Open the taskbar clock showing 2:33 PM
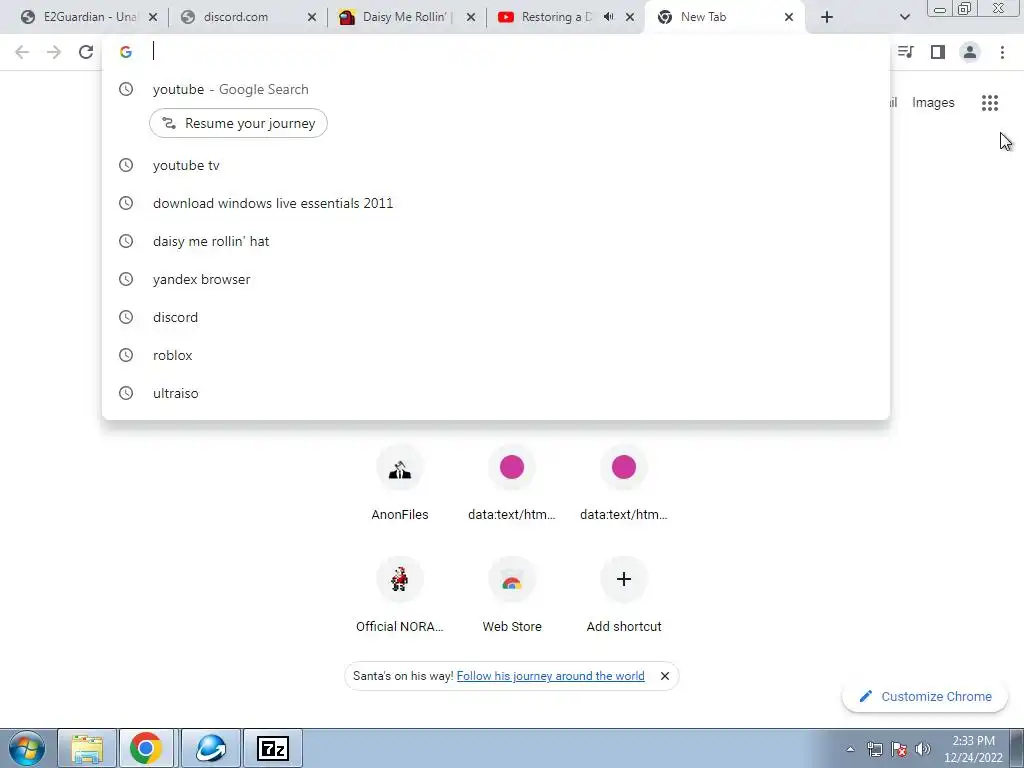This screenshot has height=768, width=1024. (973, 749)
